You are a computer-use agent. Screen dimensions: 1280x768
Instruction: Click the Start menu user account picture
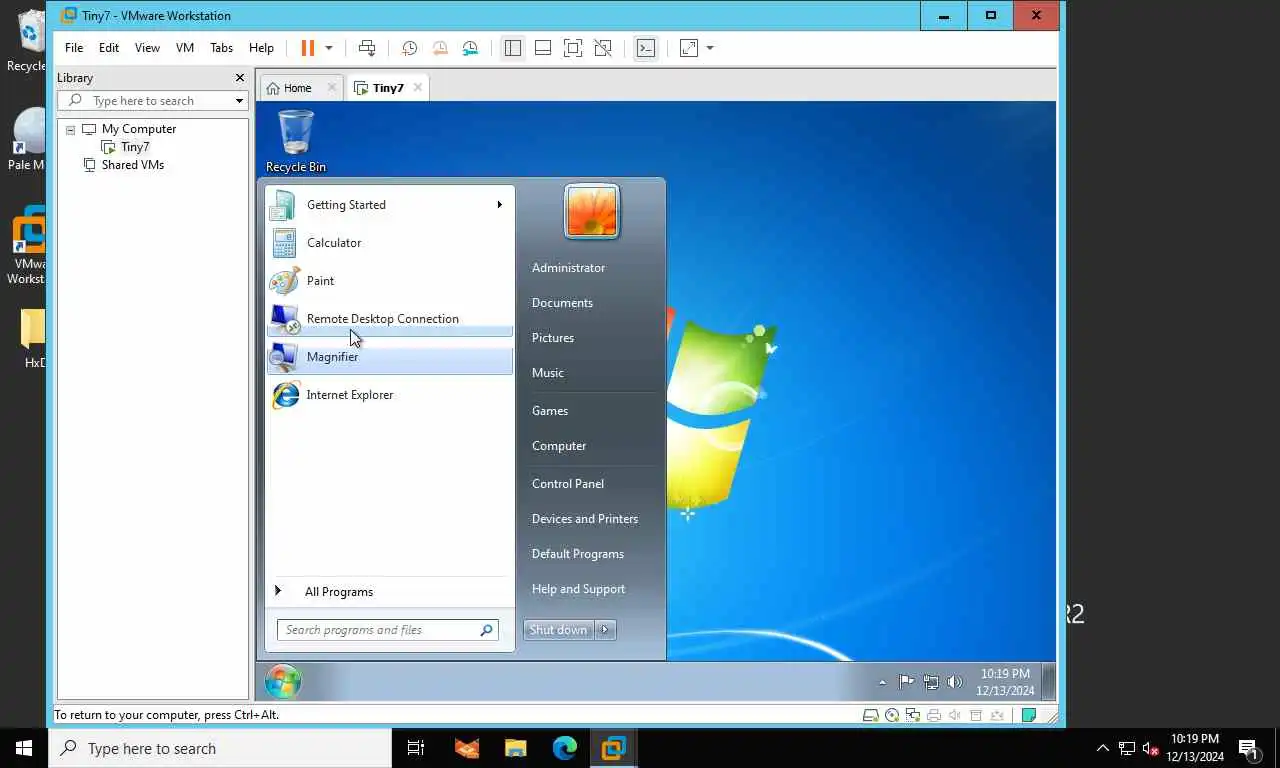tap(592, 212)
